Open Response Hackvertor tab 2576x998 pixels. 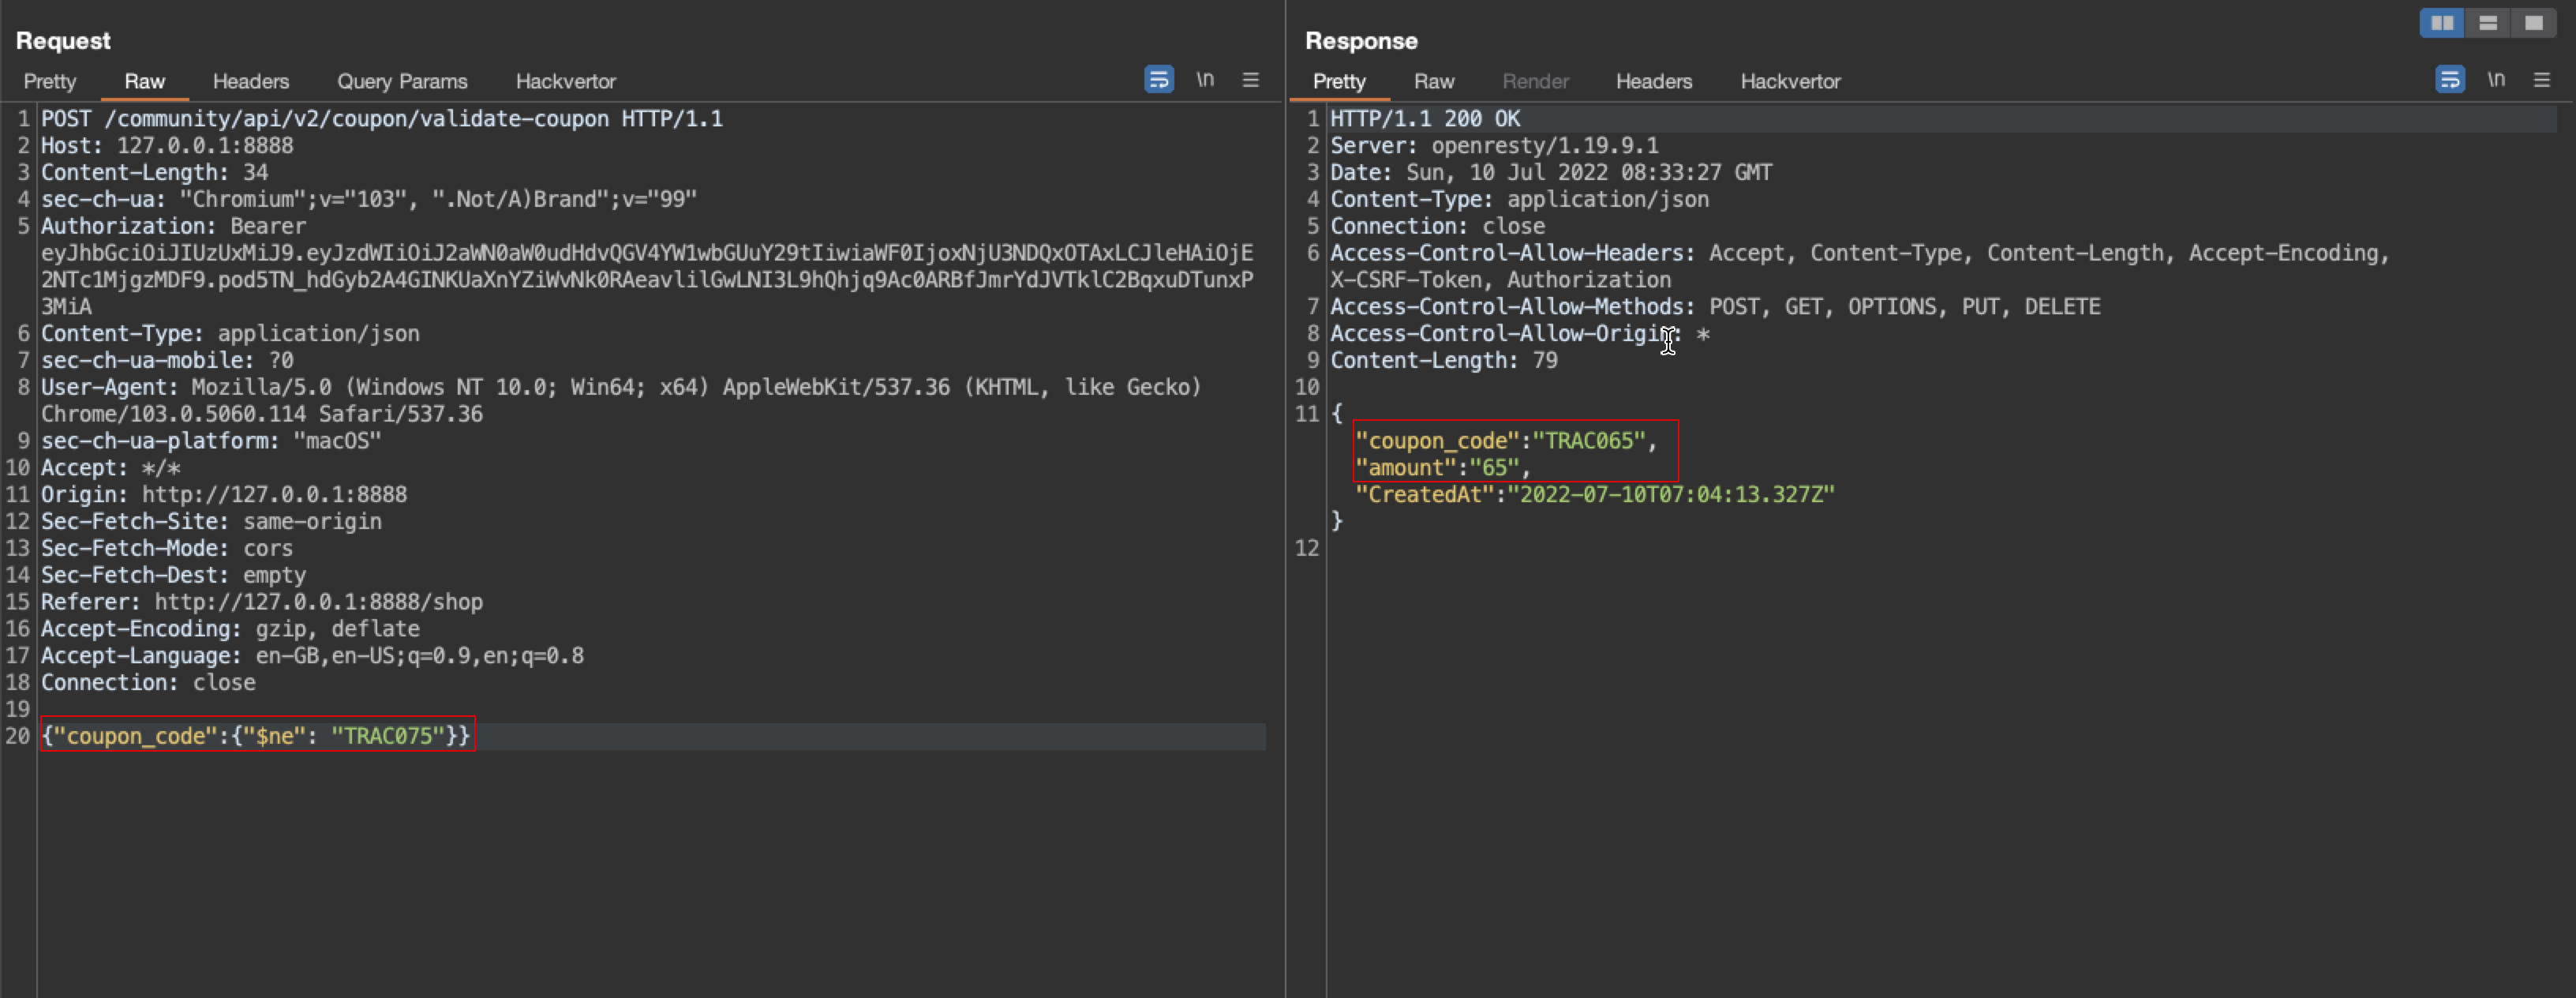pos(1789,81)
